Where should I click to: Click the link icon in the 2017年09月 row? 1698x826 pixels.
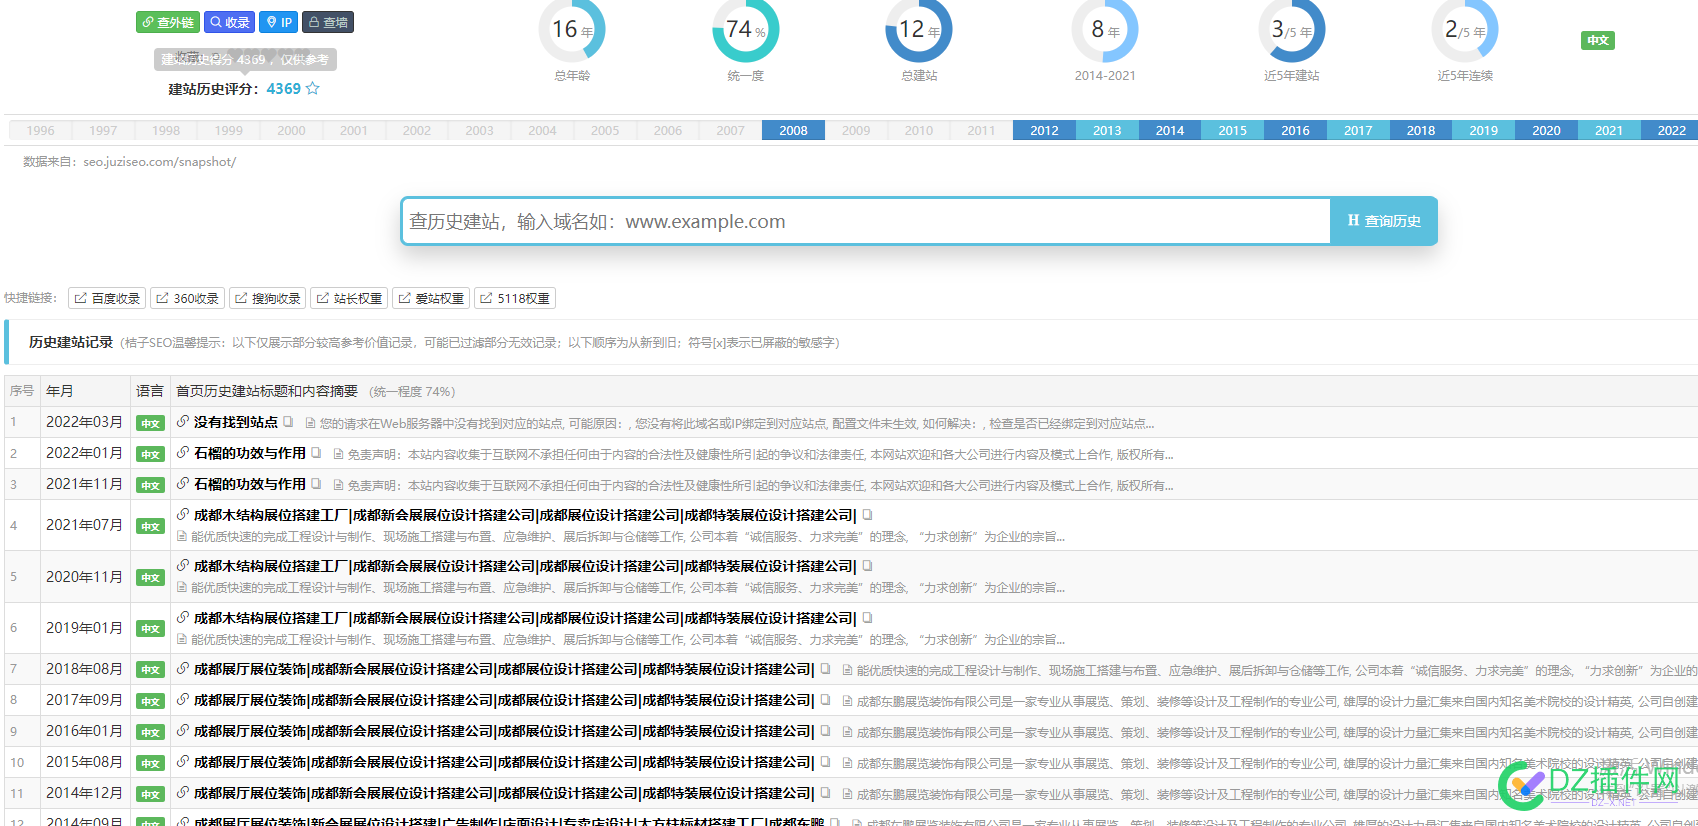pos(183,700)
